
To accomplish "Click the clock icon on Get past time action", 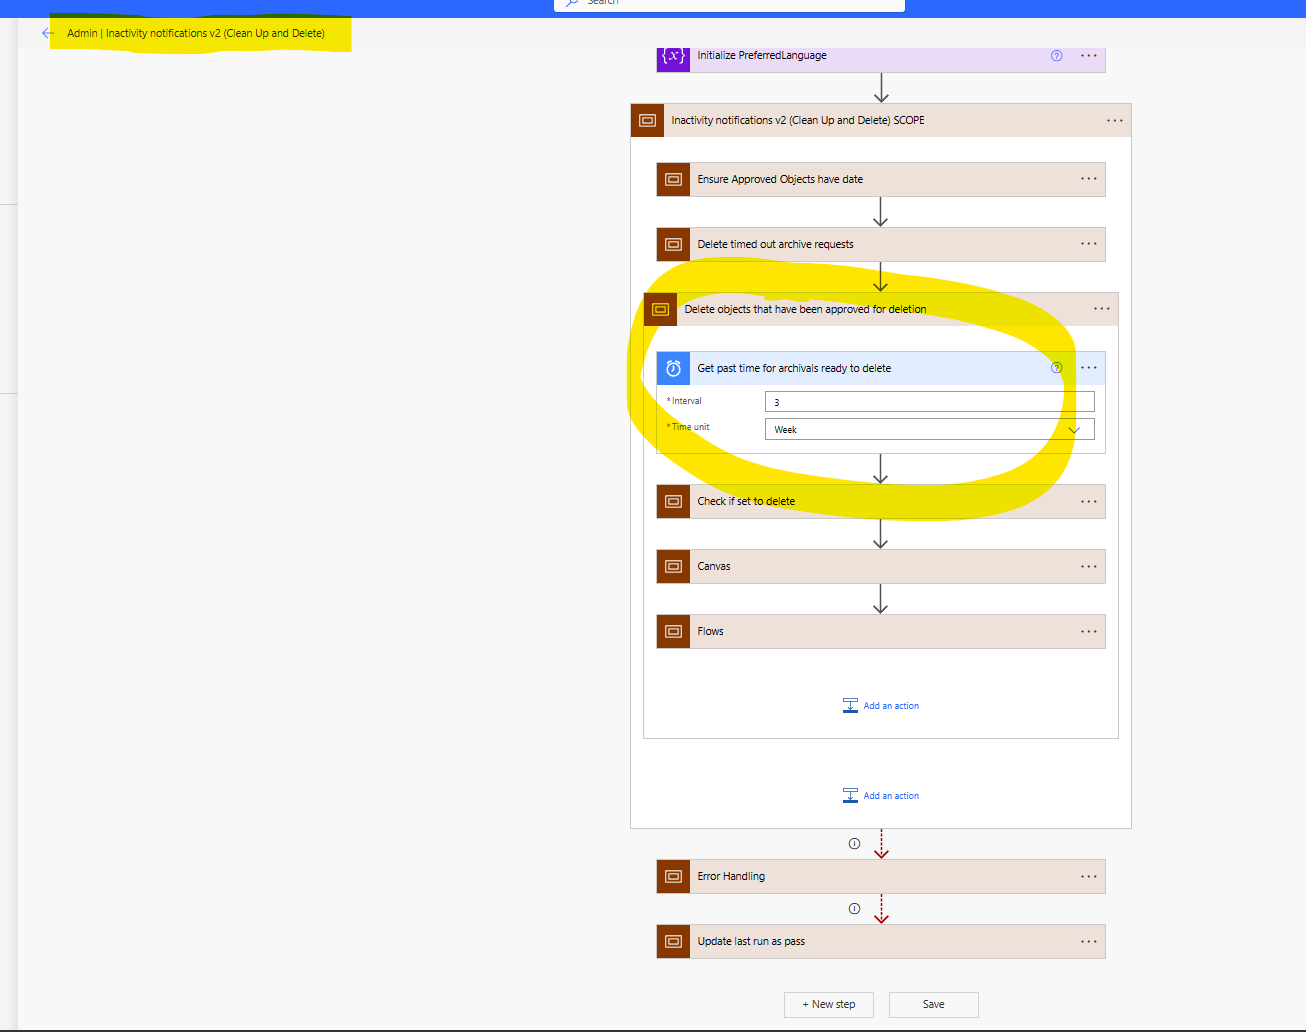I will 673,367.
